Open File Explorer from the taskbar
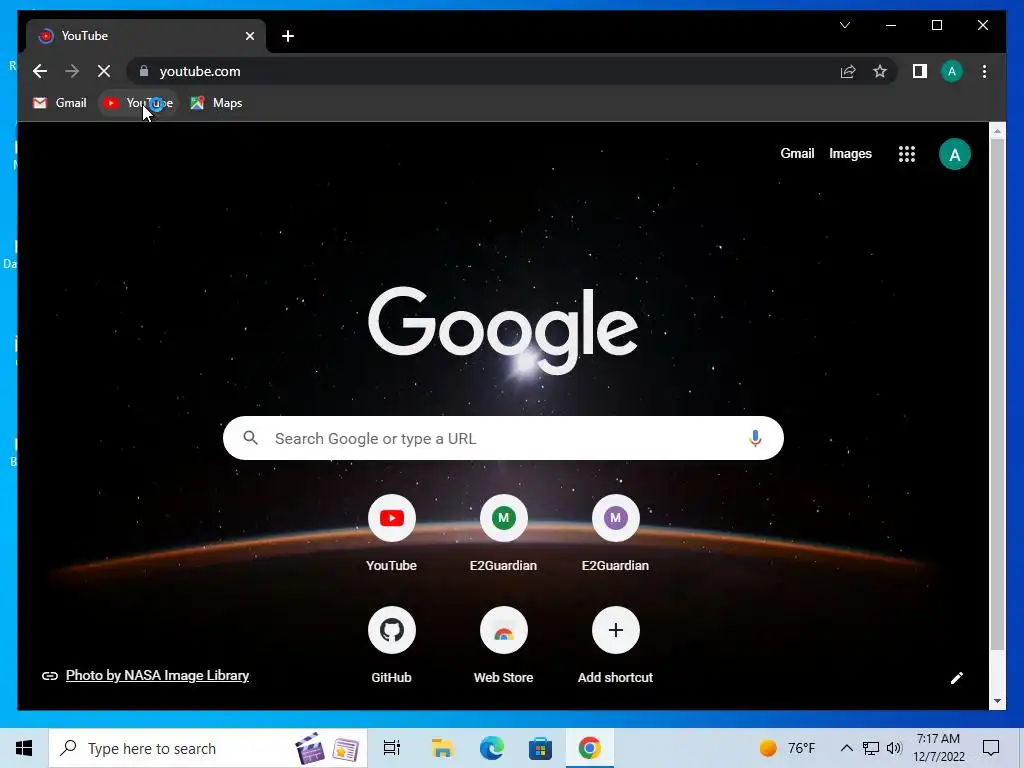1024x768 pixels. pos(441,748)
